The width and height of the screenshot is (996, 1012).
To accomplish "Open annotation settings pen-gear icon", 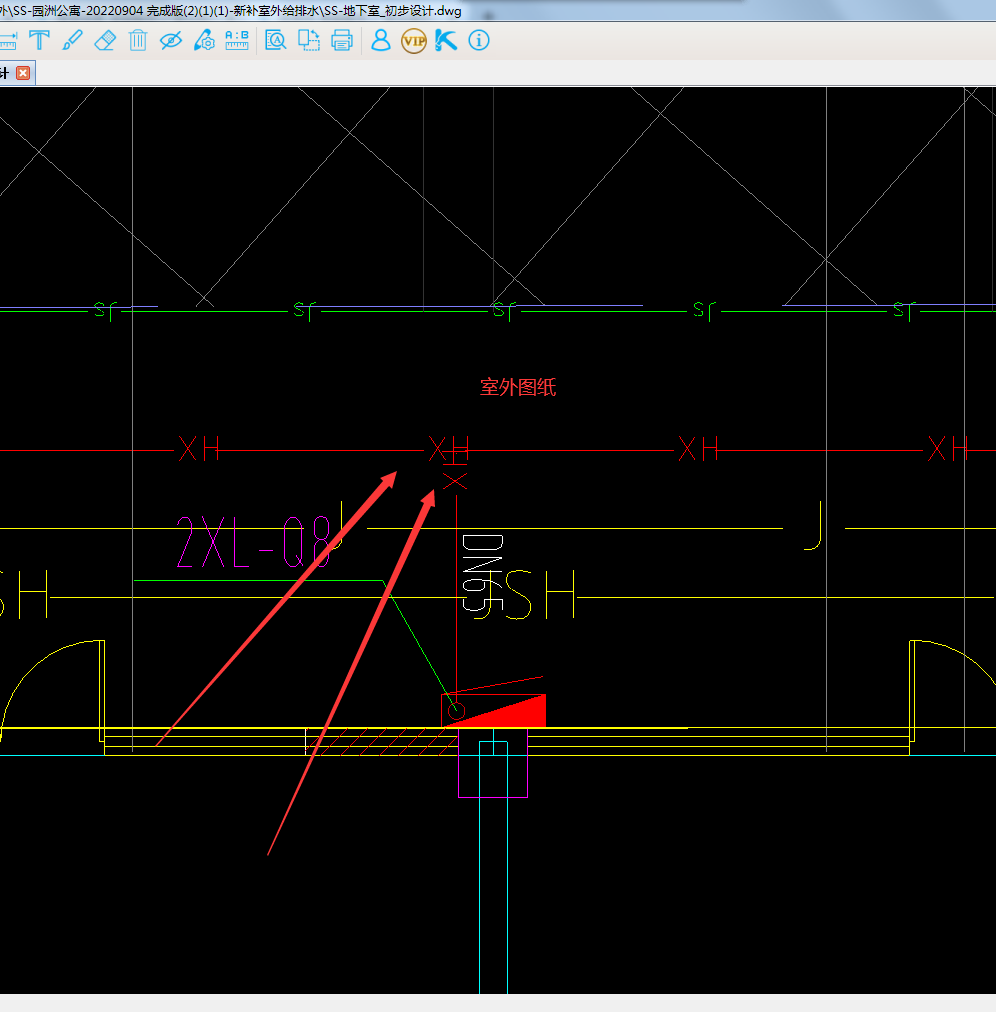I will tap(204, 41).
